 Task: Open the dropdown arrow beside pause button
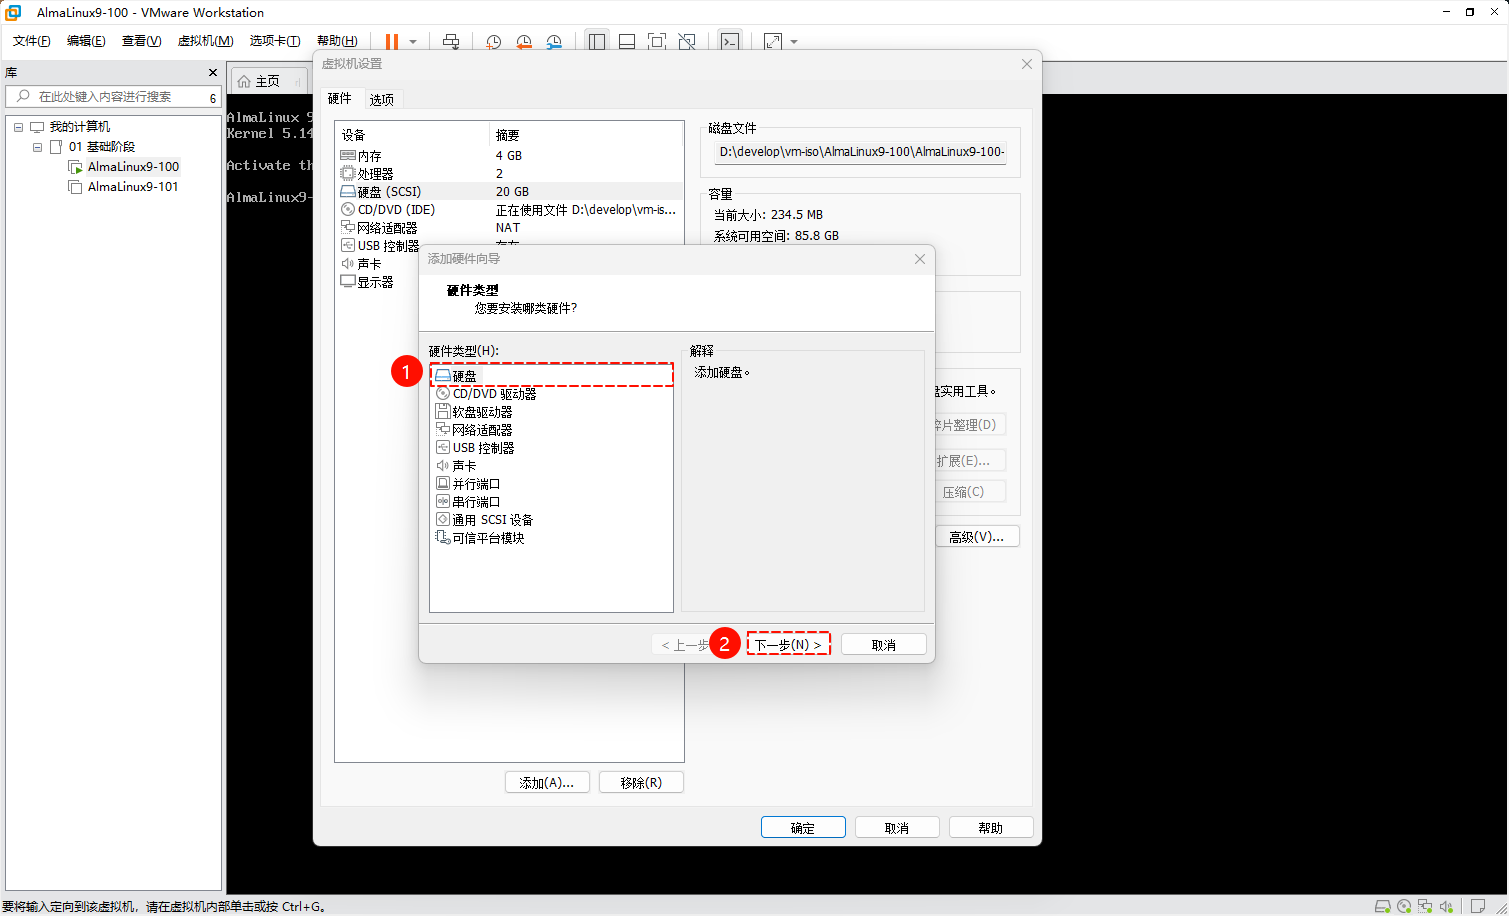point(413,42)
